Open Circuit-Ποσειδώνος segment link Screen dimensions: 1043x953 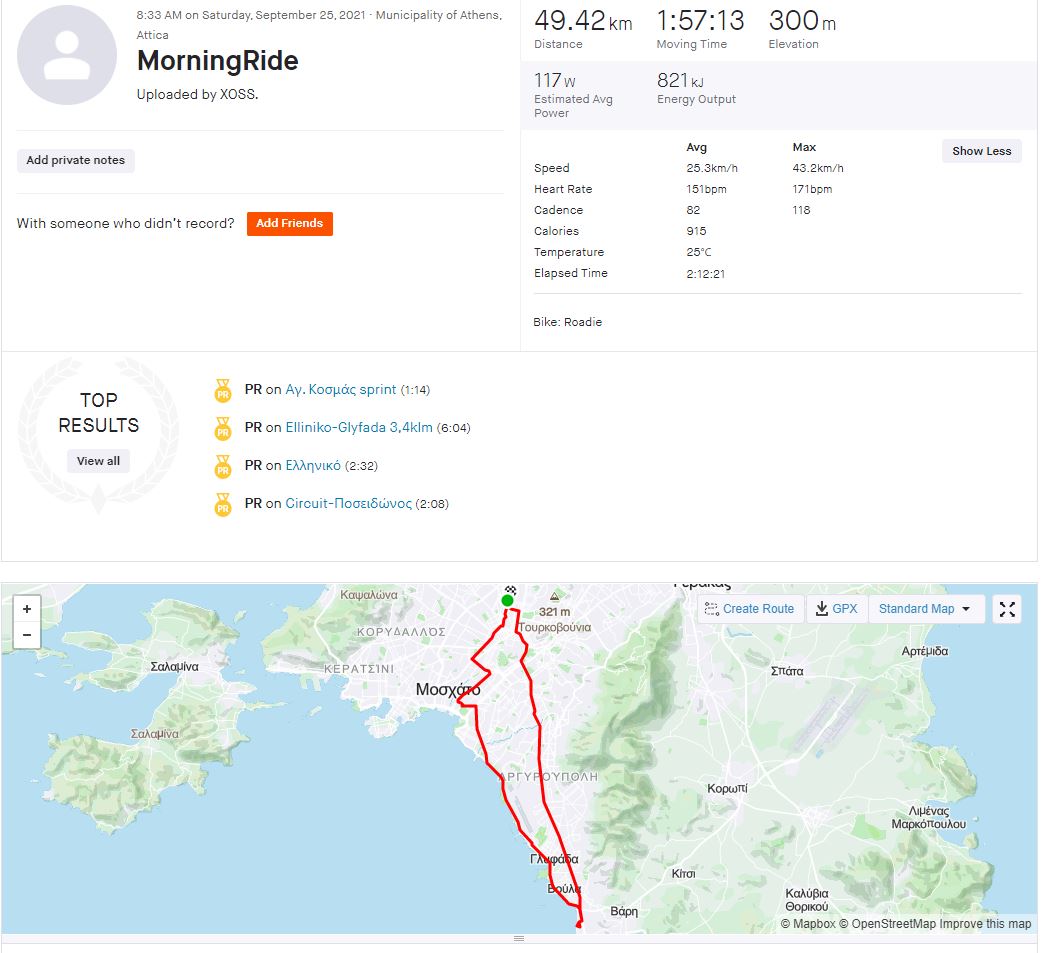(x=348, y=504)
